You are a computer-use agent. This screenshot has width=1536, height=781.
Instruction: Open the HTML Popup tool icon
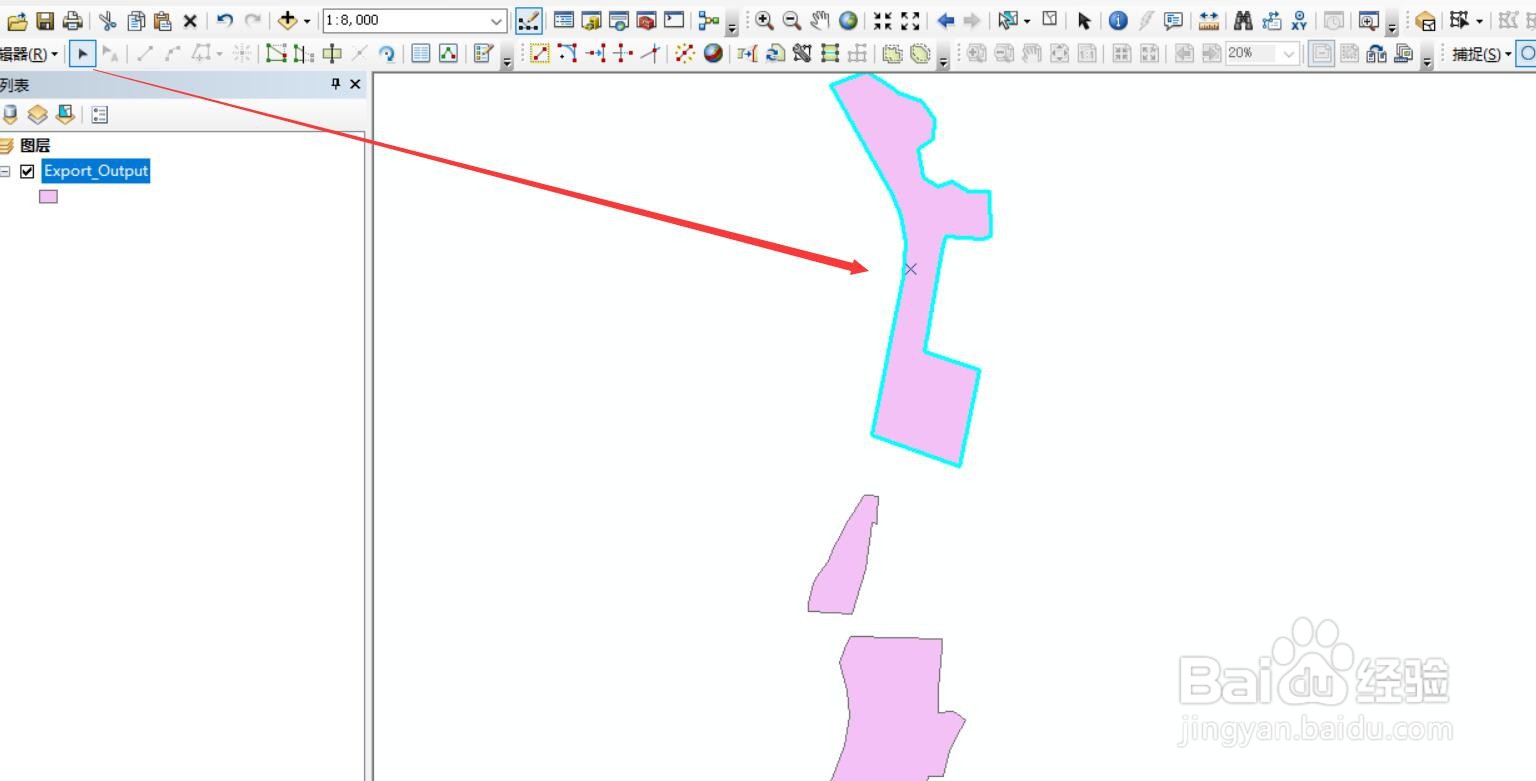click(1173, 20)
